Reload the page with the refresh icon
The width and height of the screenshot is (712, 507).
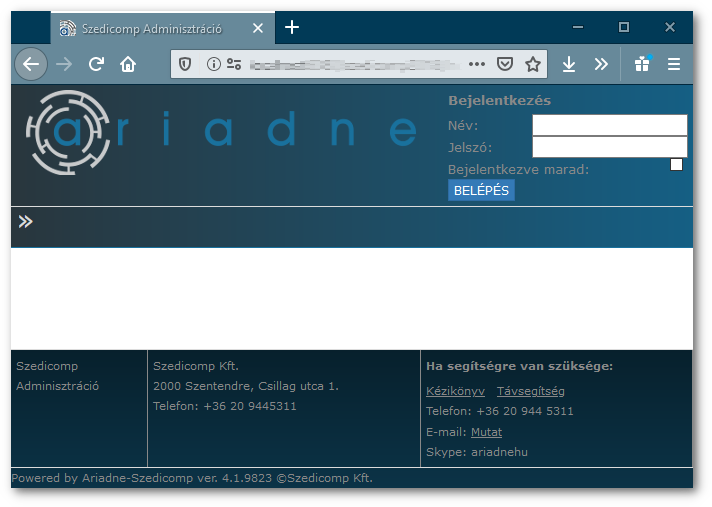pyautogui.click(x=96, y=64)
